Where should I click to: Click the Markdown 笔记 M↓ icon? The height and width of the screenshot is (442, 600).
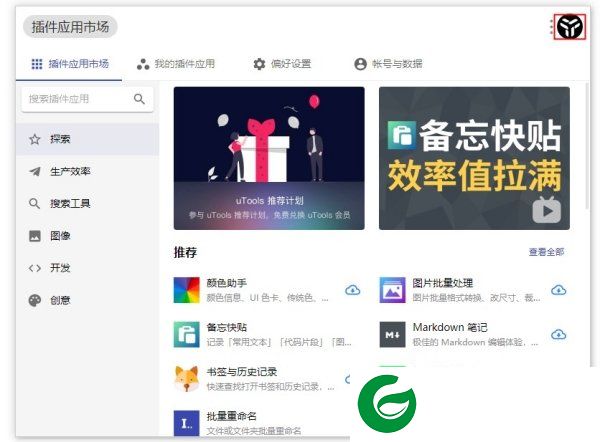(x=392, y=334)
